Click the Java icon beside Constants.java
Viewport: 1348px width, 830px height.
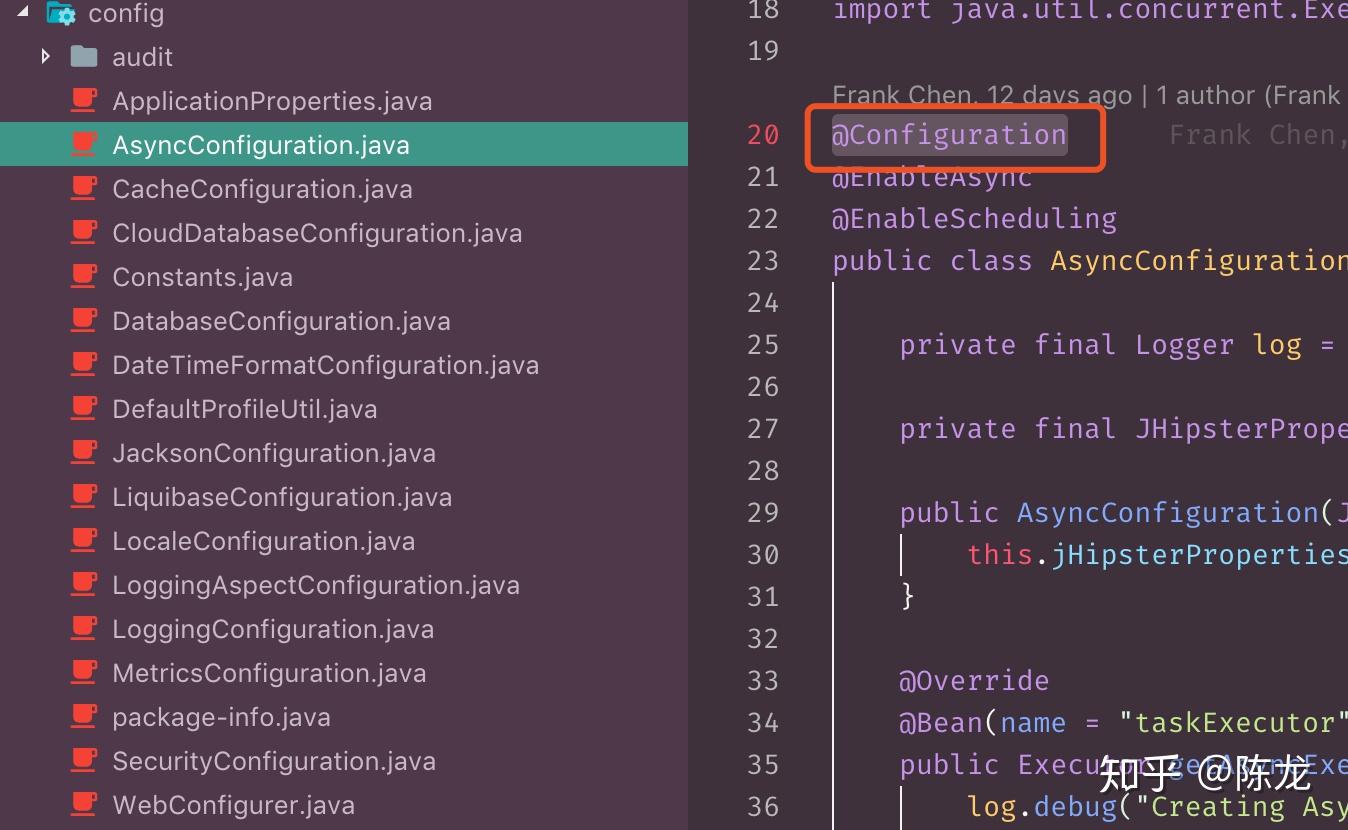[x=84, y=276]
